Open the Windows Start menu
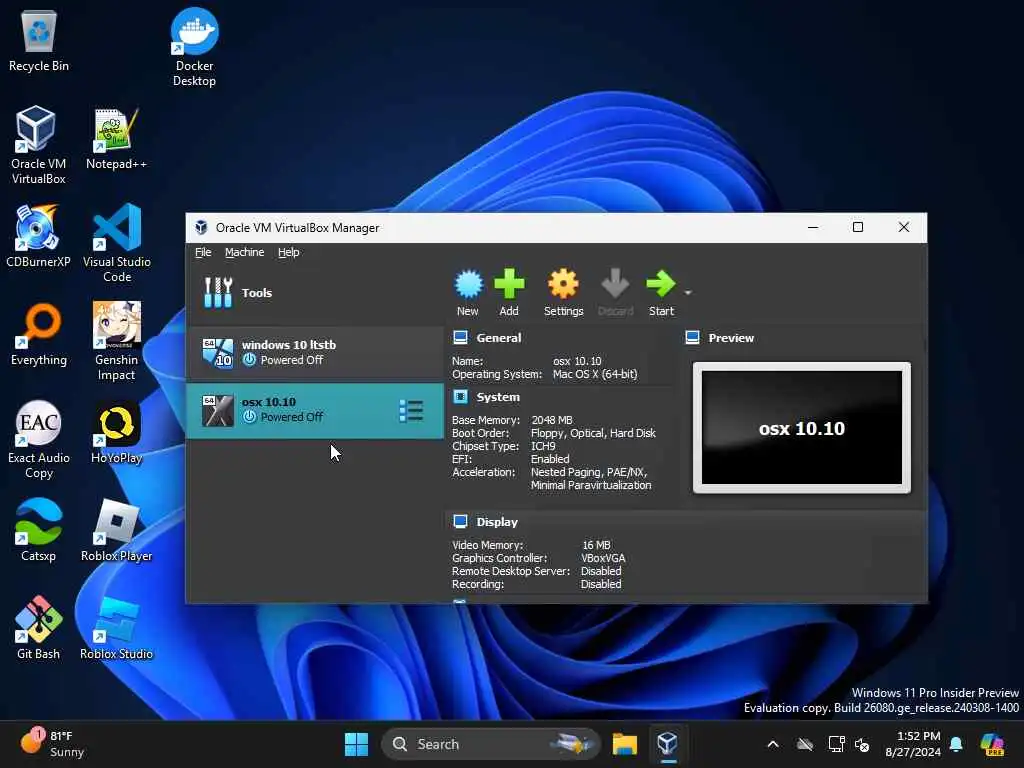Screen dimensions: 1024x768 (x=357, y=744)
